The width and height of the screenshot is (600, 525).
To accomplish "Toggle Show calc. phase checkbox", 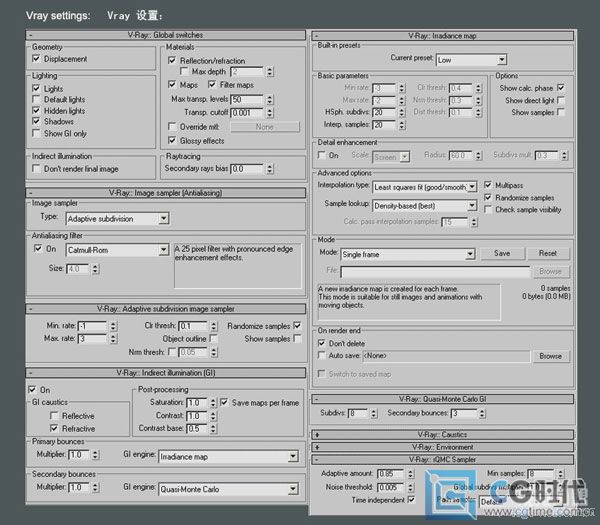I will pos(561,88).
